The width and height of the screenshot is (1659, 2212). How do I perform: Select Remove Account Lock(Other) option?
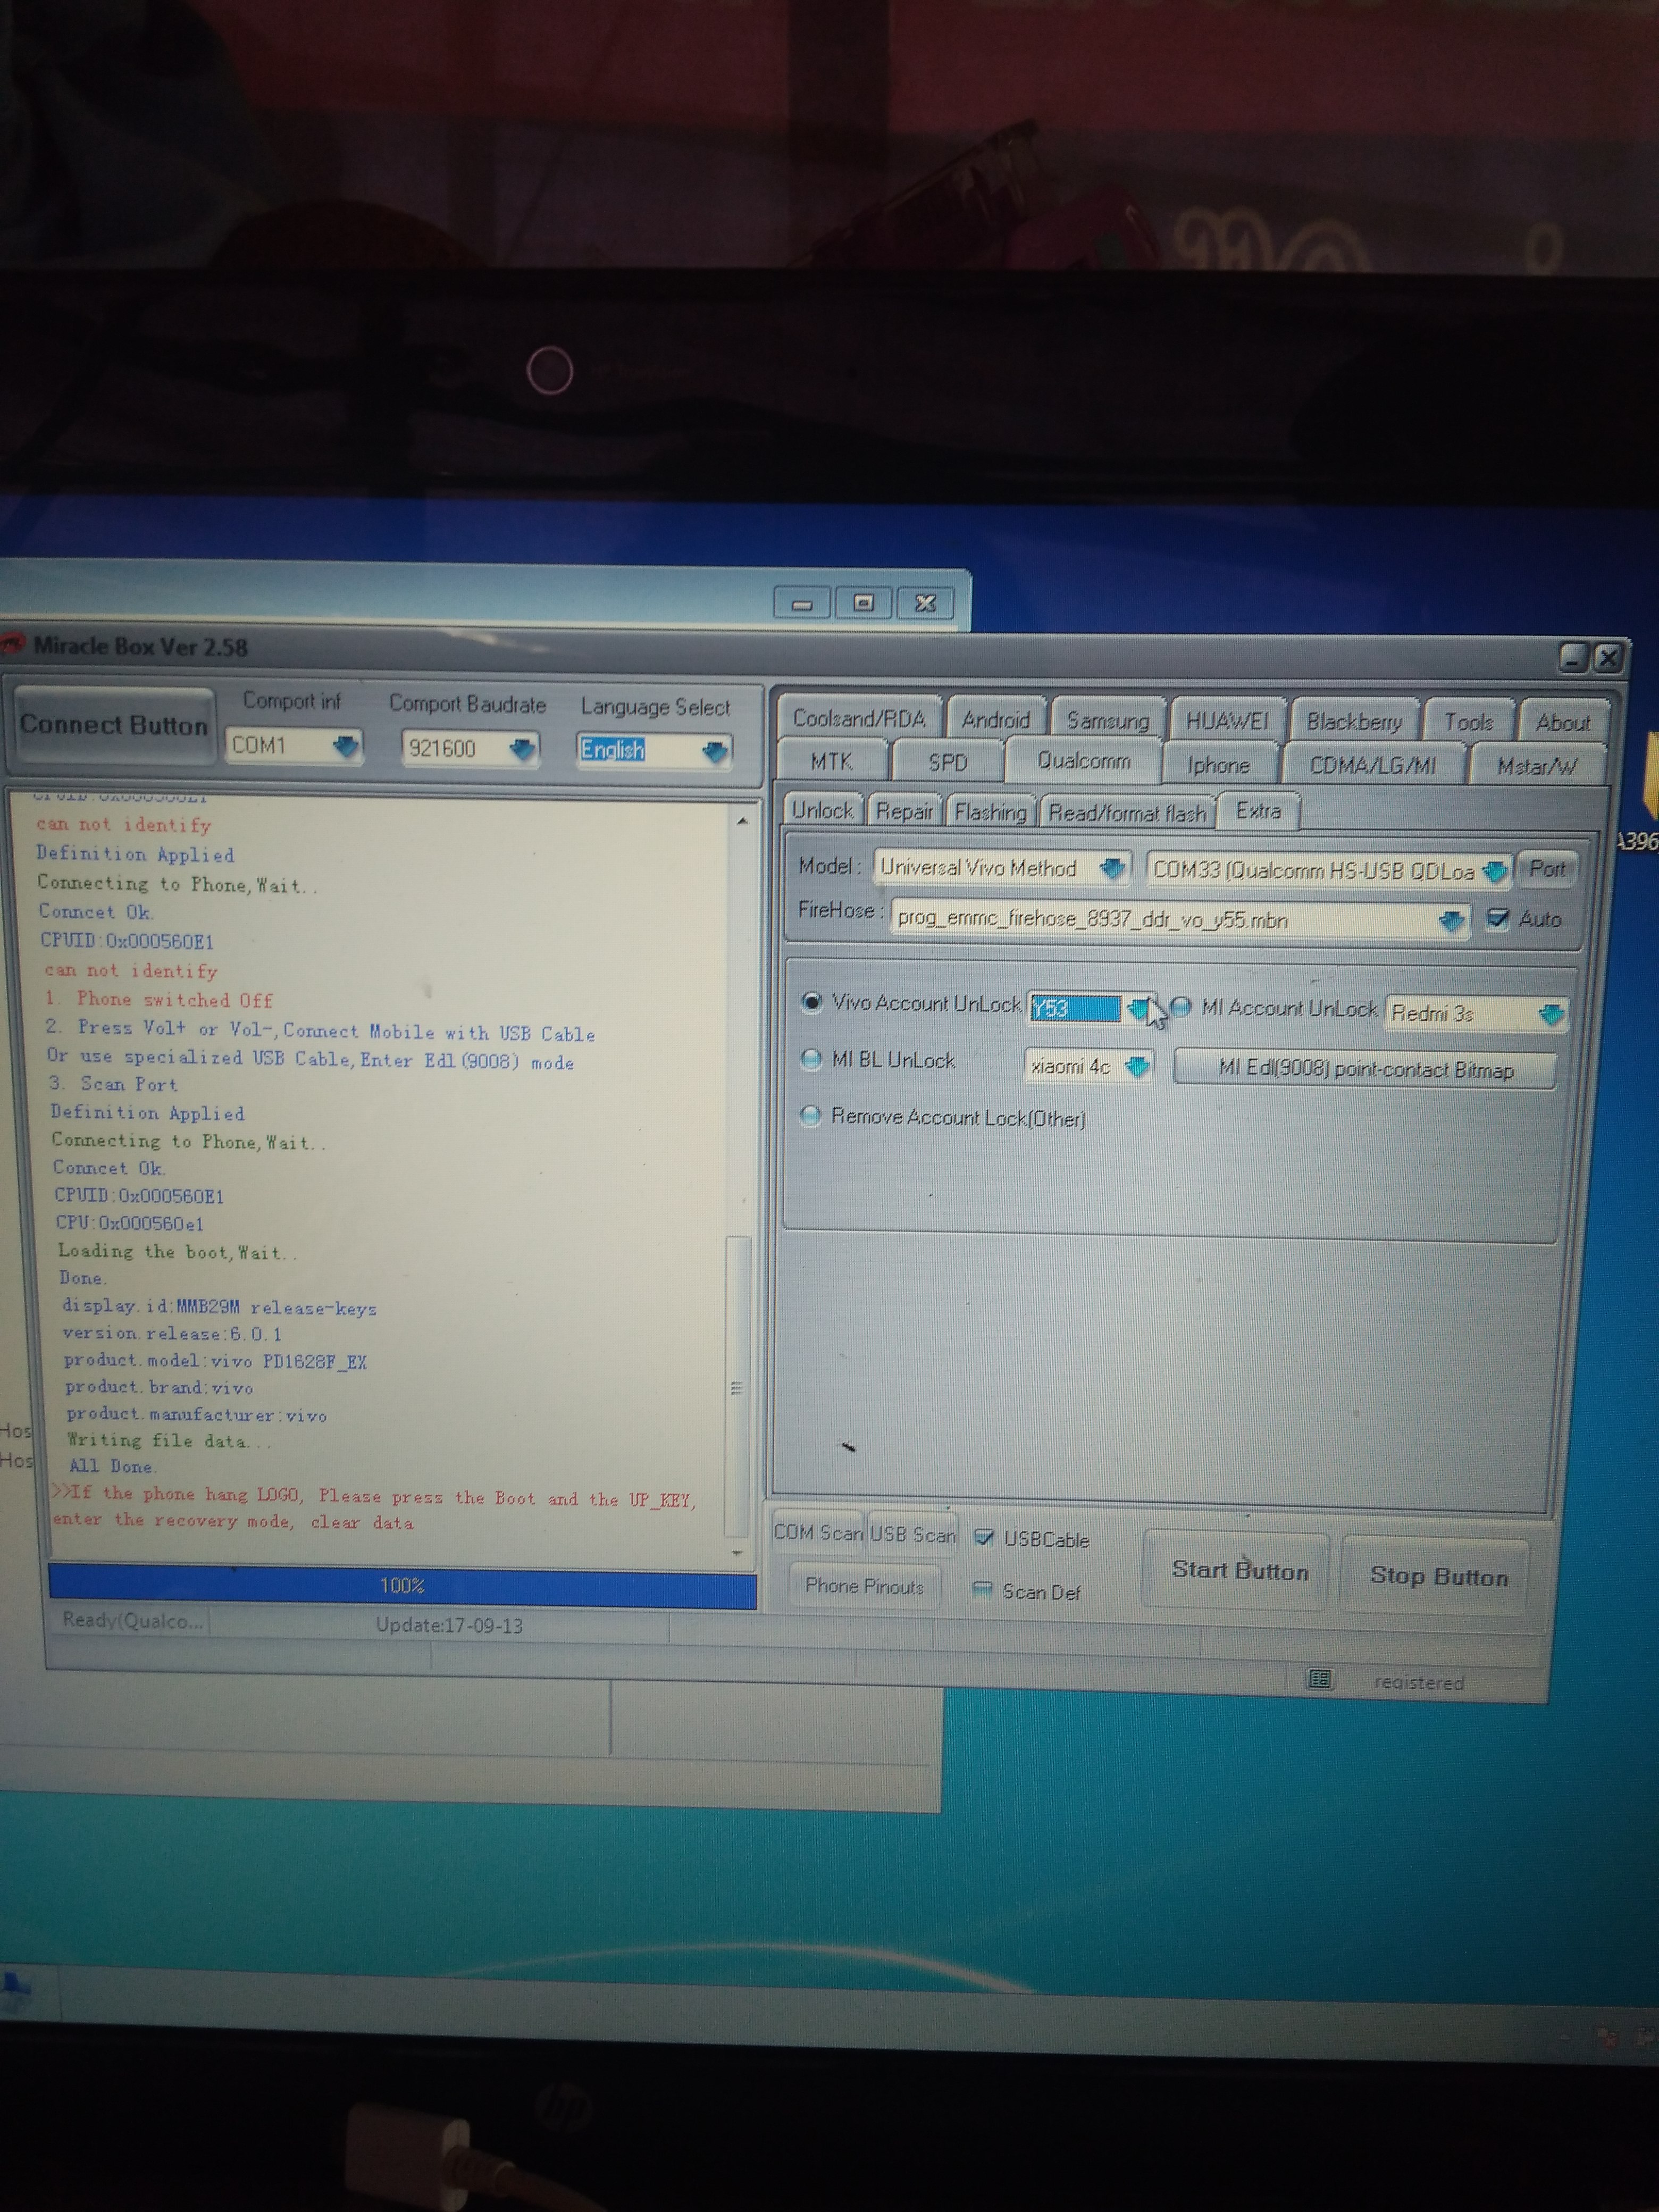coord(811,1116)
